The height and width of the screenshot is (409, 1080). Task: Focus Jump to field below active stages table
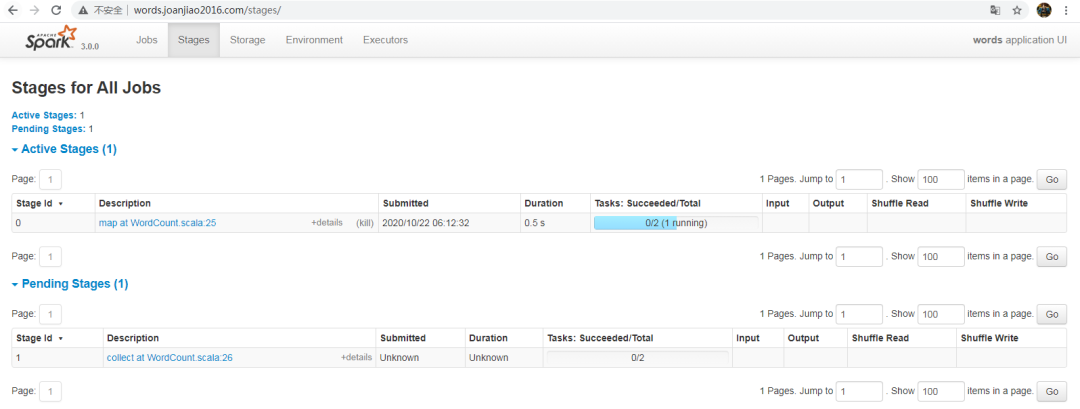(859, 257)
